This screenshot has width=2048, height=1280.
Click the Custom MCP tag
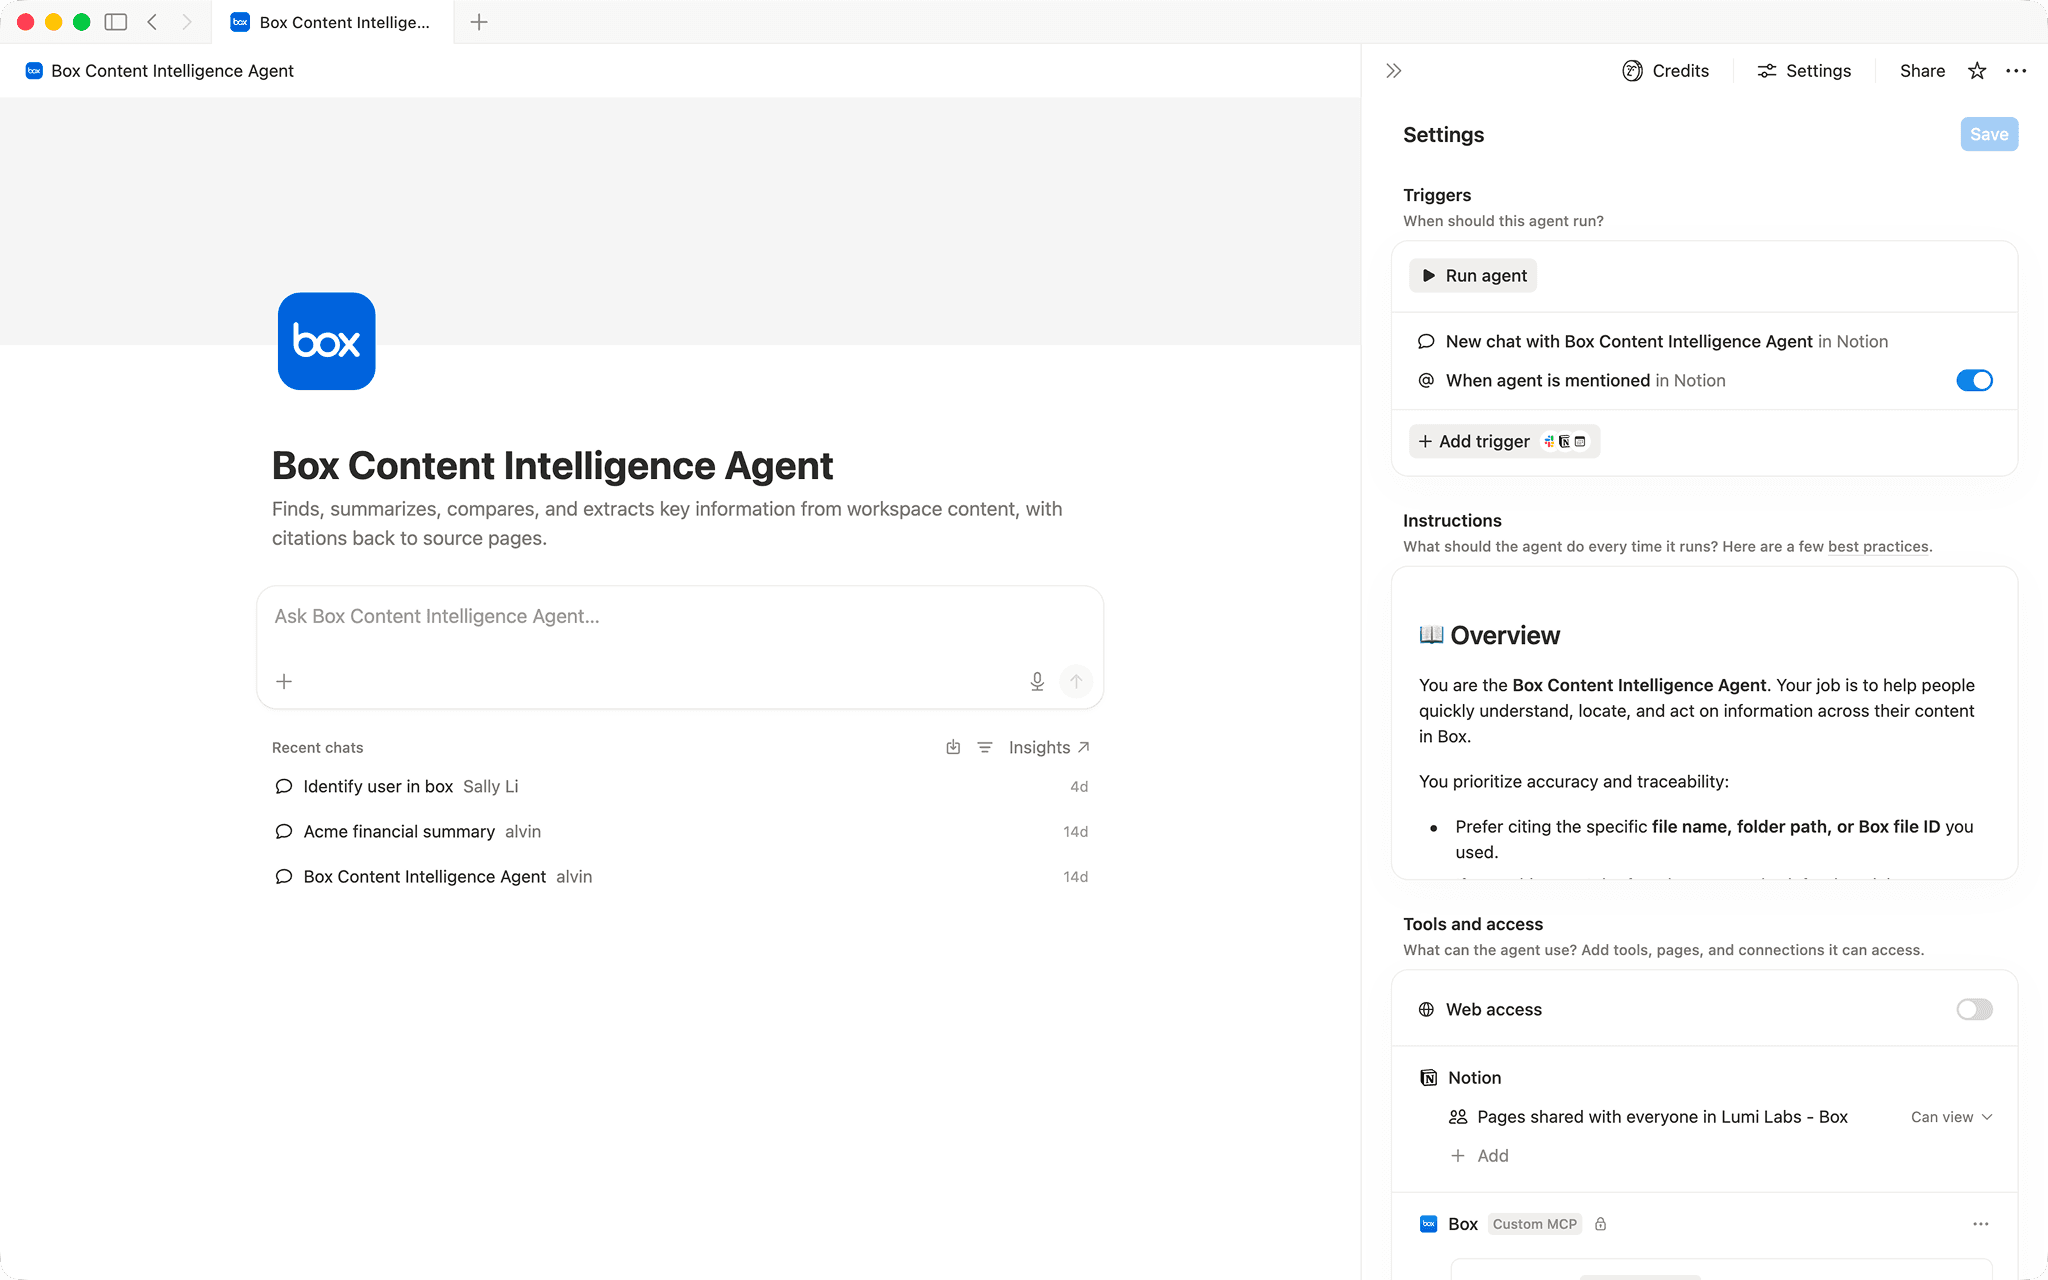tap(1534, 1224)
